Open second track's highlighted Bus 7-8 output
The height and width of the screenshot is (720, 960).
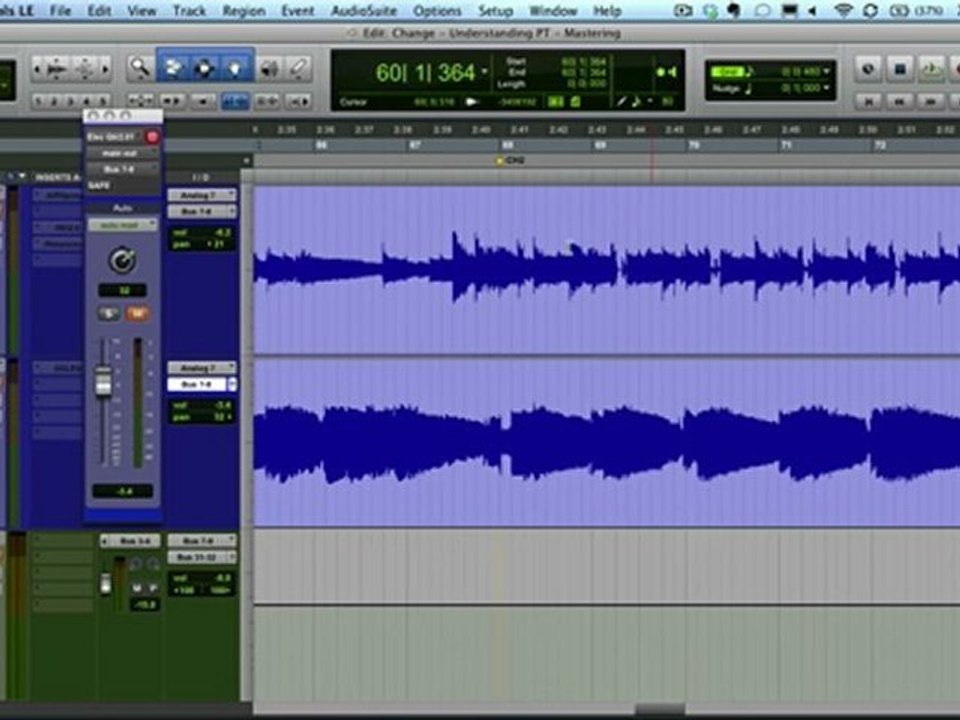click(201, 384)
